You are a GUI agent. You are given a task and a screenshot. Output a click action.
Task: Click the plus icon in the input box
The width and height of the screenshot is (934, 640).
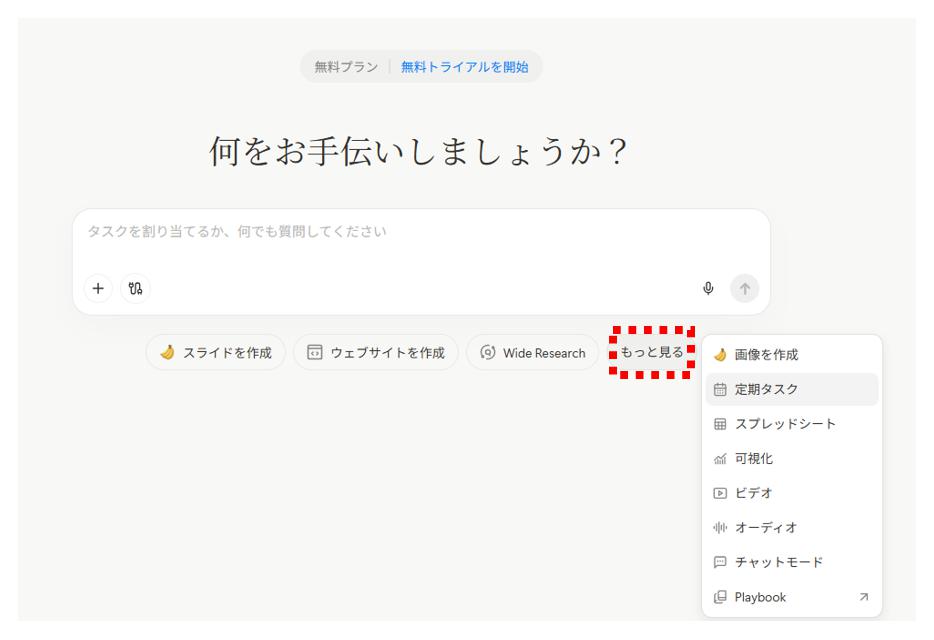(x=98, y=288)
